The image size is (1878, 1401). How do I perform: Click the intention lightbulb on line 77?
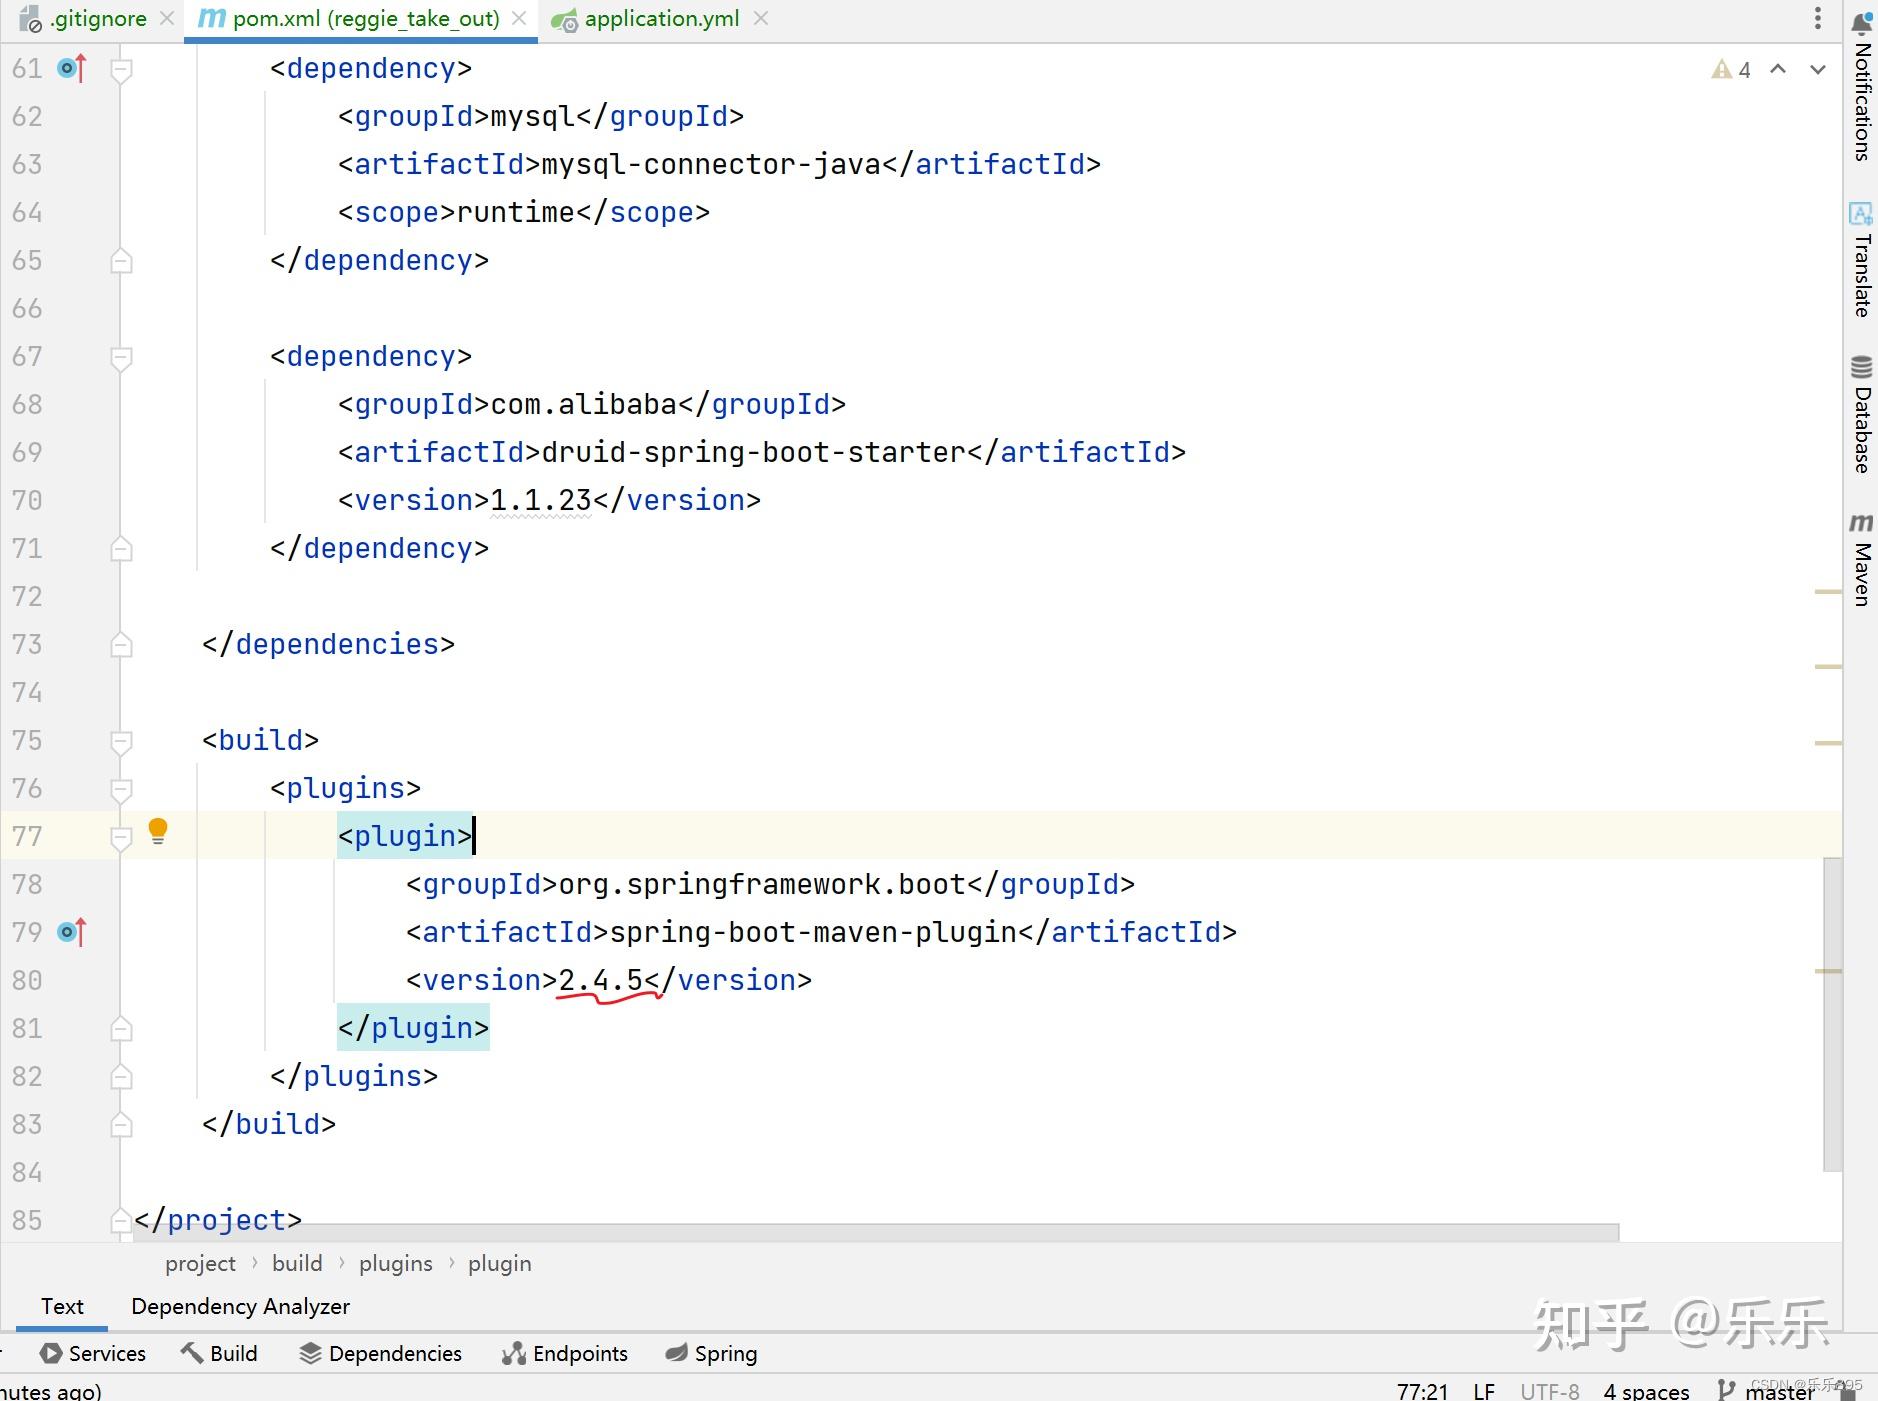tap(158, 831)
